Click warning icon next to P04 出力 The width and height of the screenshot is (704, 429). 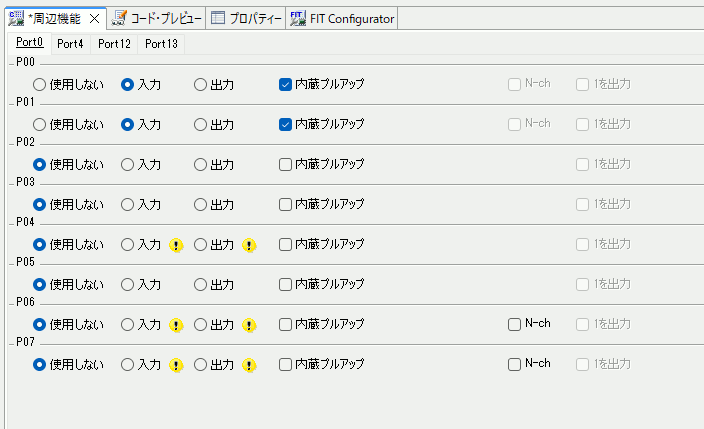tap(249, 245)
